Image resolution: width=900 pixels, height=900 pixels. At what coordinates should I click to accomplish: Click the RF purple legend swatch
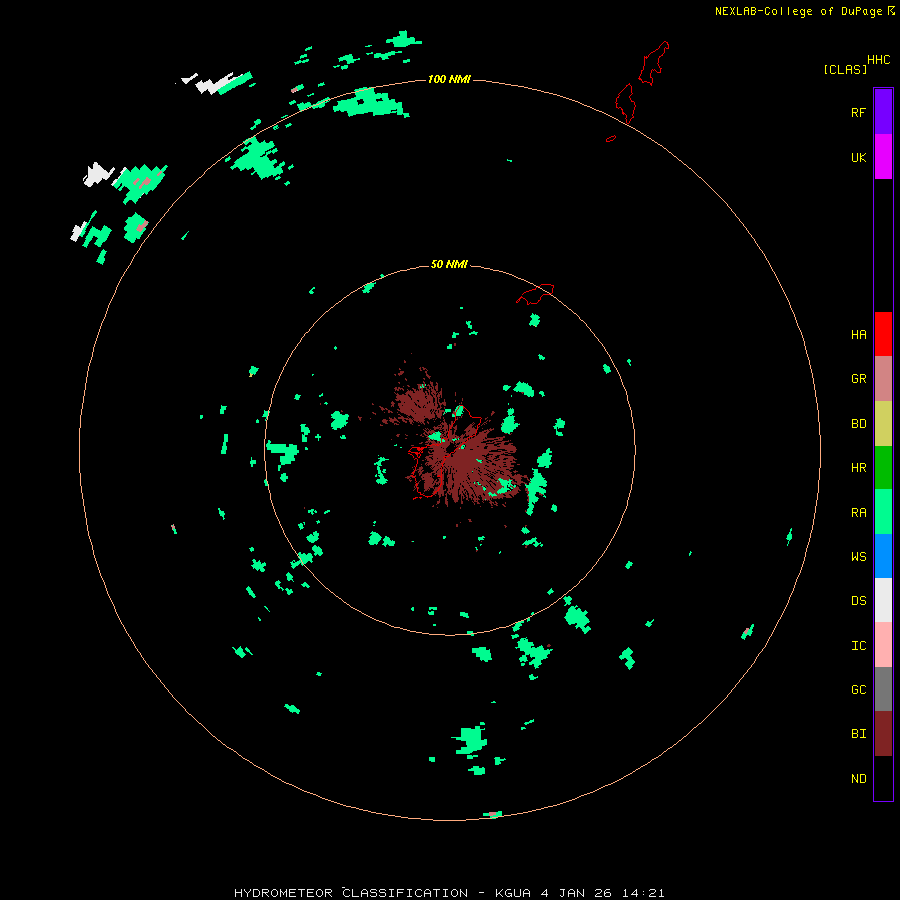(883, 112)
